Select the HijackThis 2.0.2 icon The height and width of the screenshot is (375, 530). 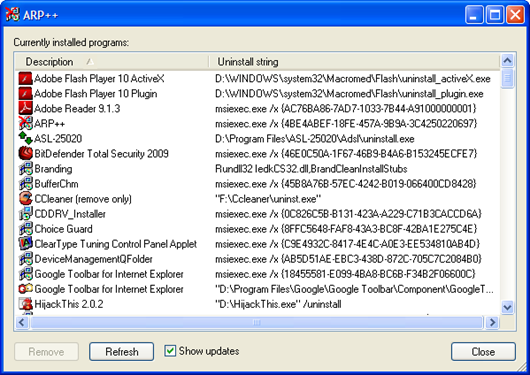[x=25, y=304]
